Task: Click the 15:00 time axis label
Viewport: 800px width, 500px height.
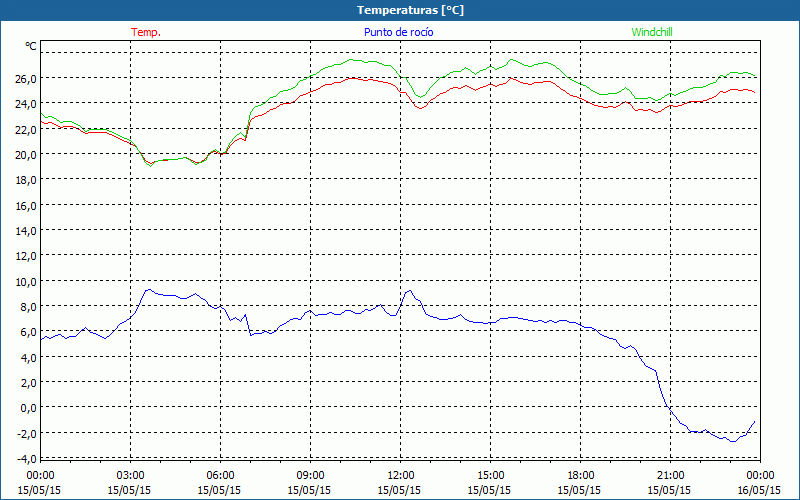Action: point(490,476)
